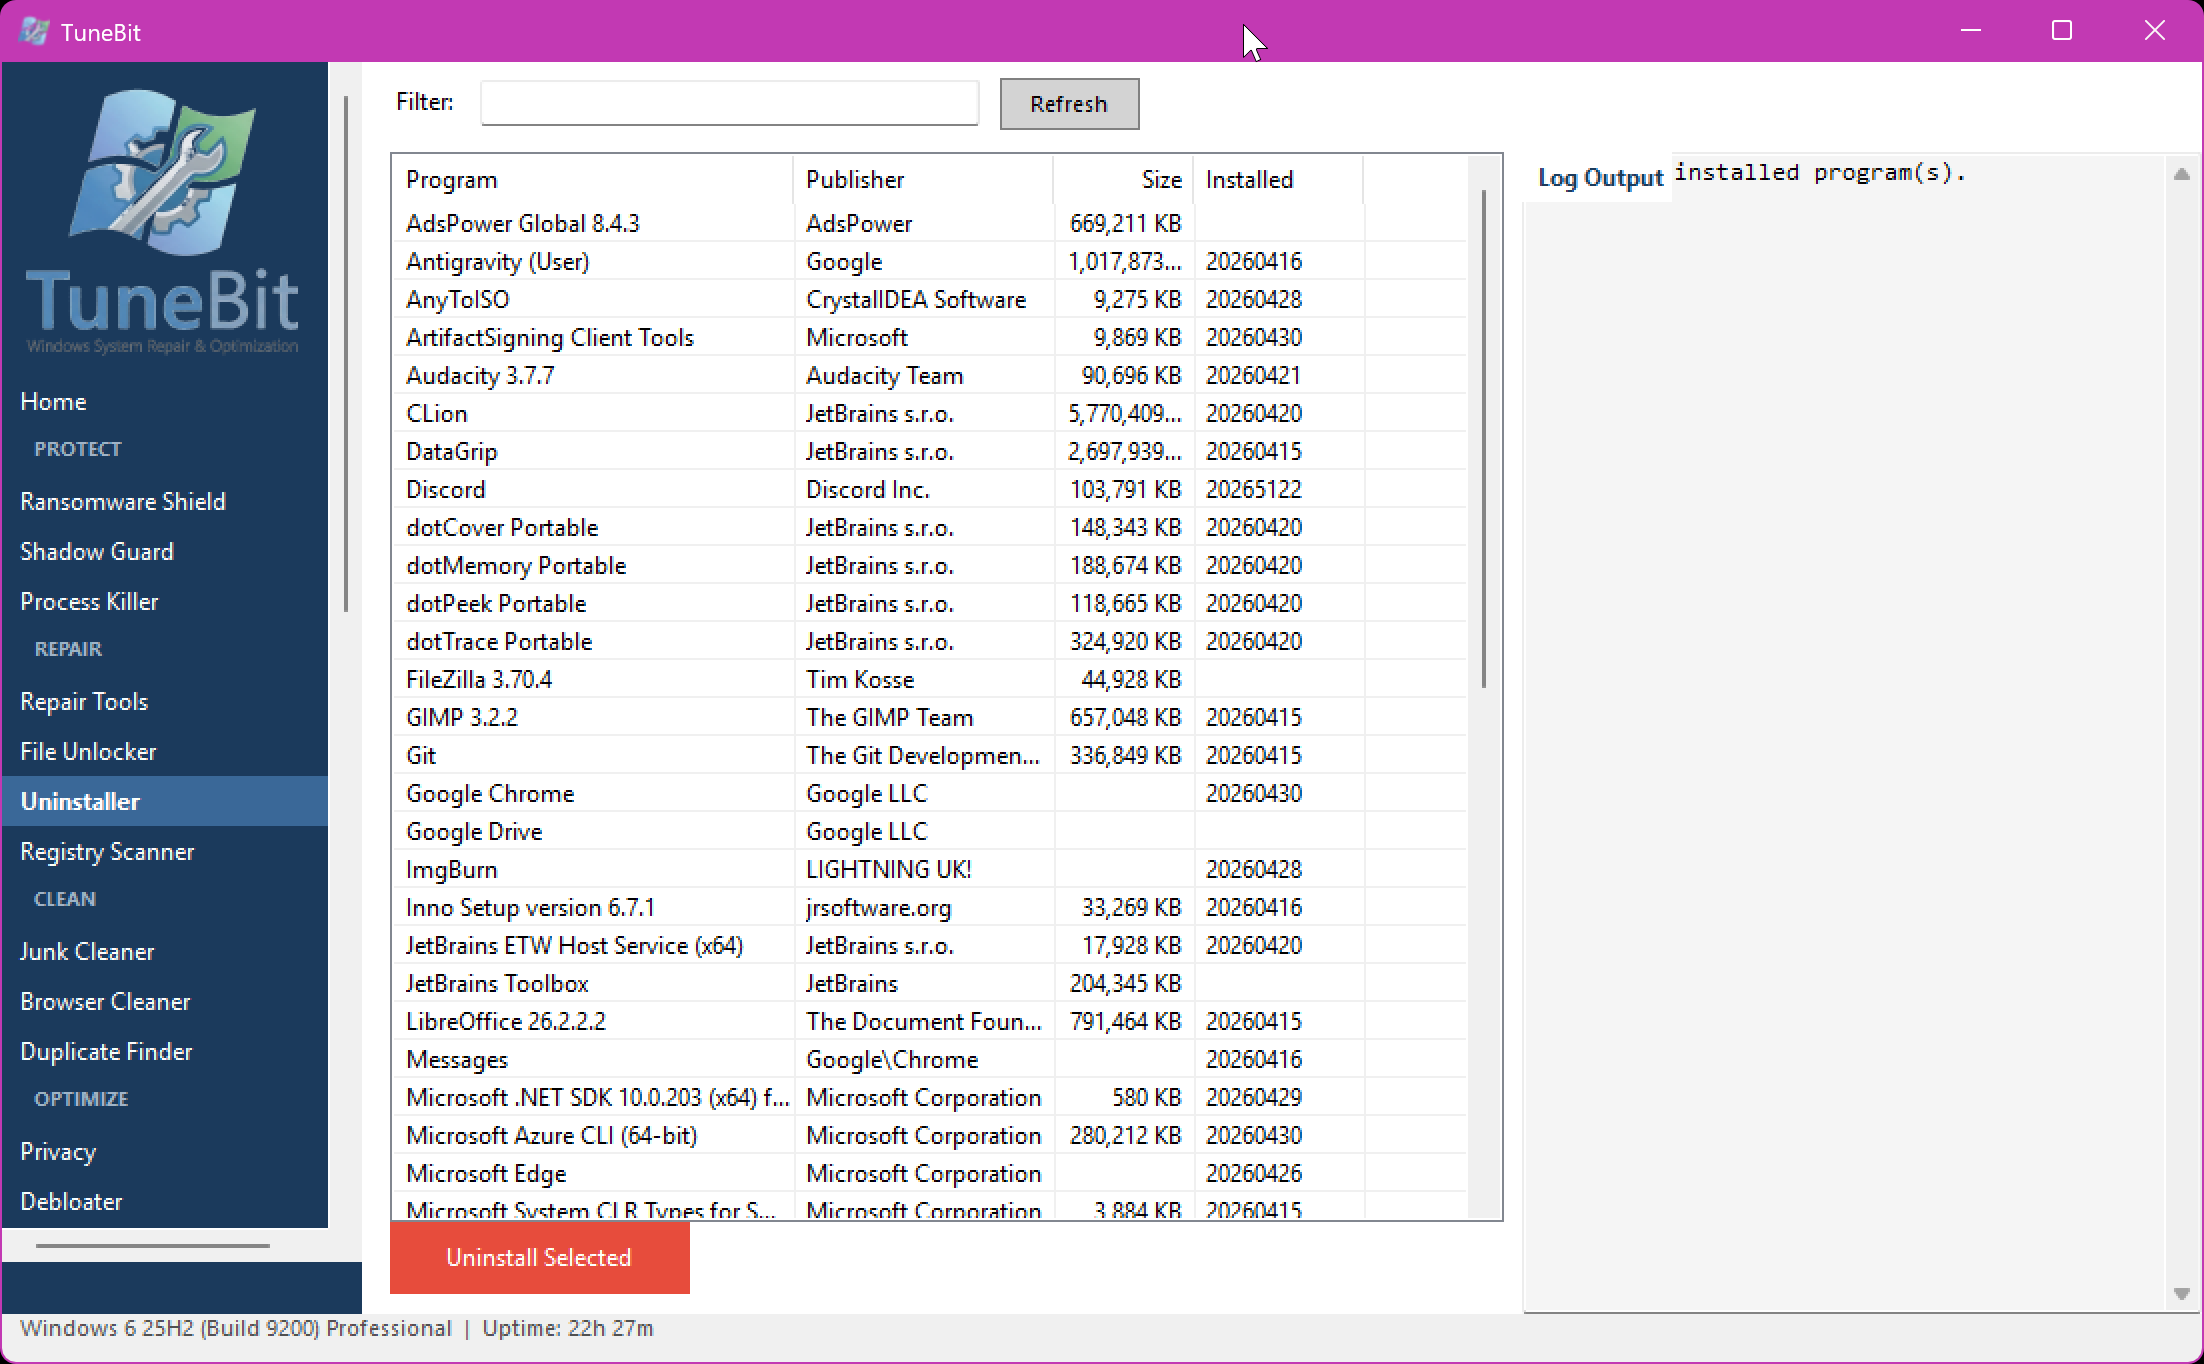Screen dimensions: 2204x1364
Task: Click the Refresh button
Action: 1069,104
